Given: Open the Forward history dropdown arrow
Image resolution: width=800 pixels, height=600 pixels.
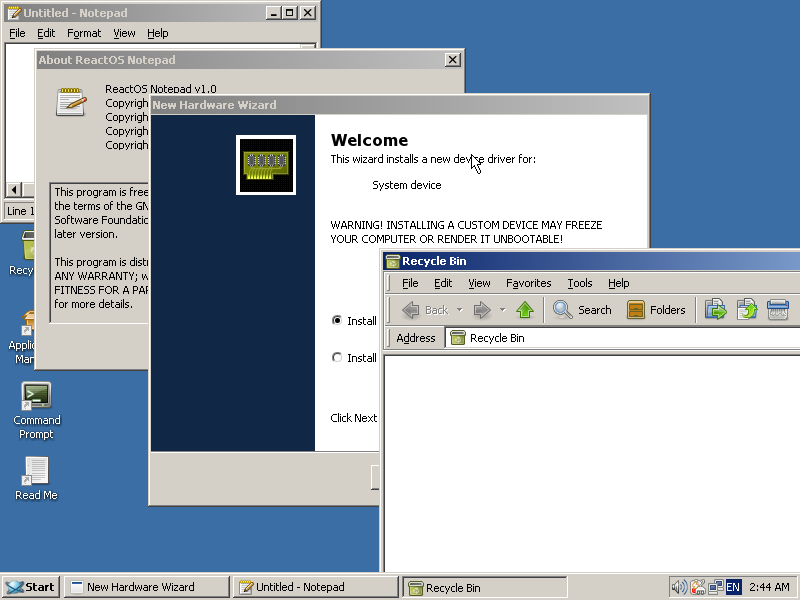Looking at the screenshot, I should [x=502, y=310].
